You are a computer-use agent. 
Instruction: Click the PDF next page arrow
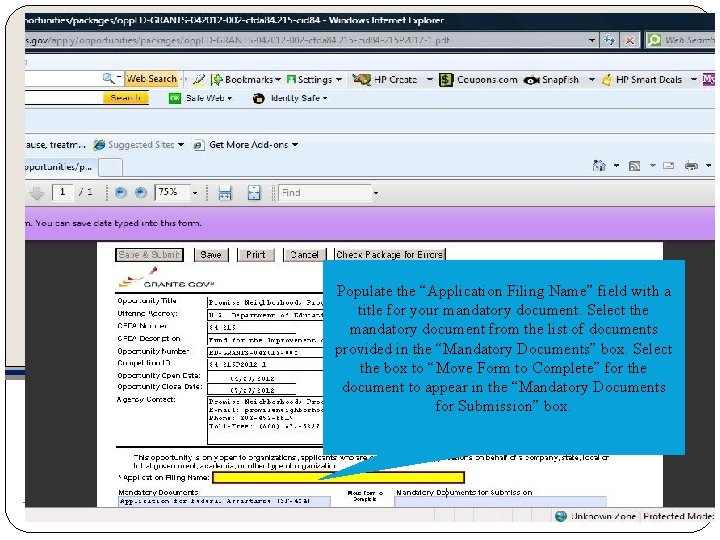click(36, 193)
